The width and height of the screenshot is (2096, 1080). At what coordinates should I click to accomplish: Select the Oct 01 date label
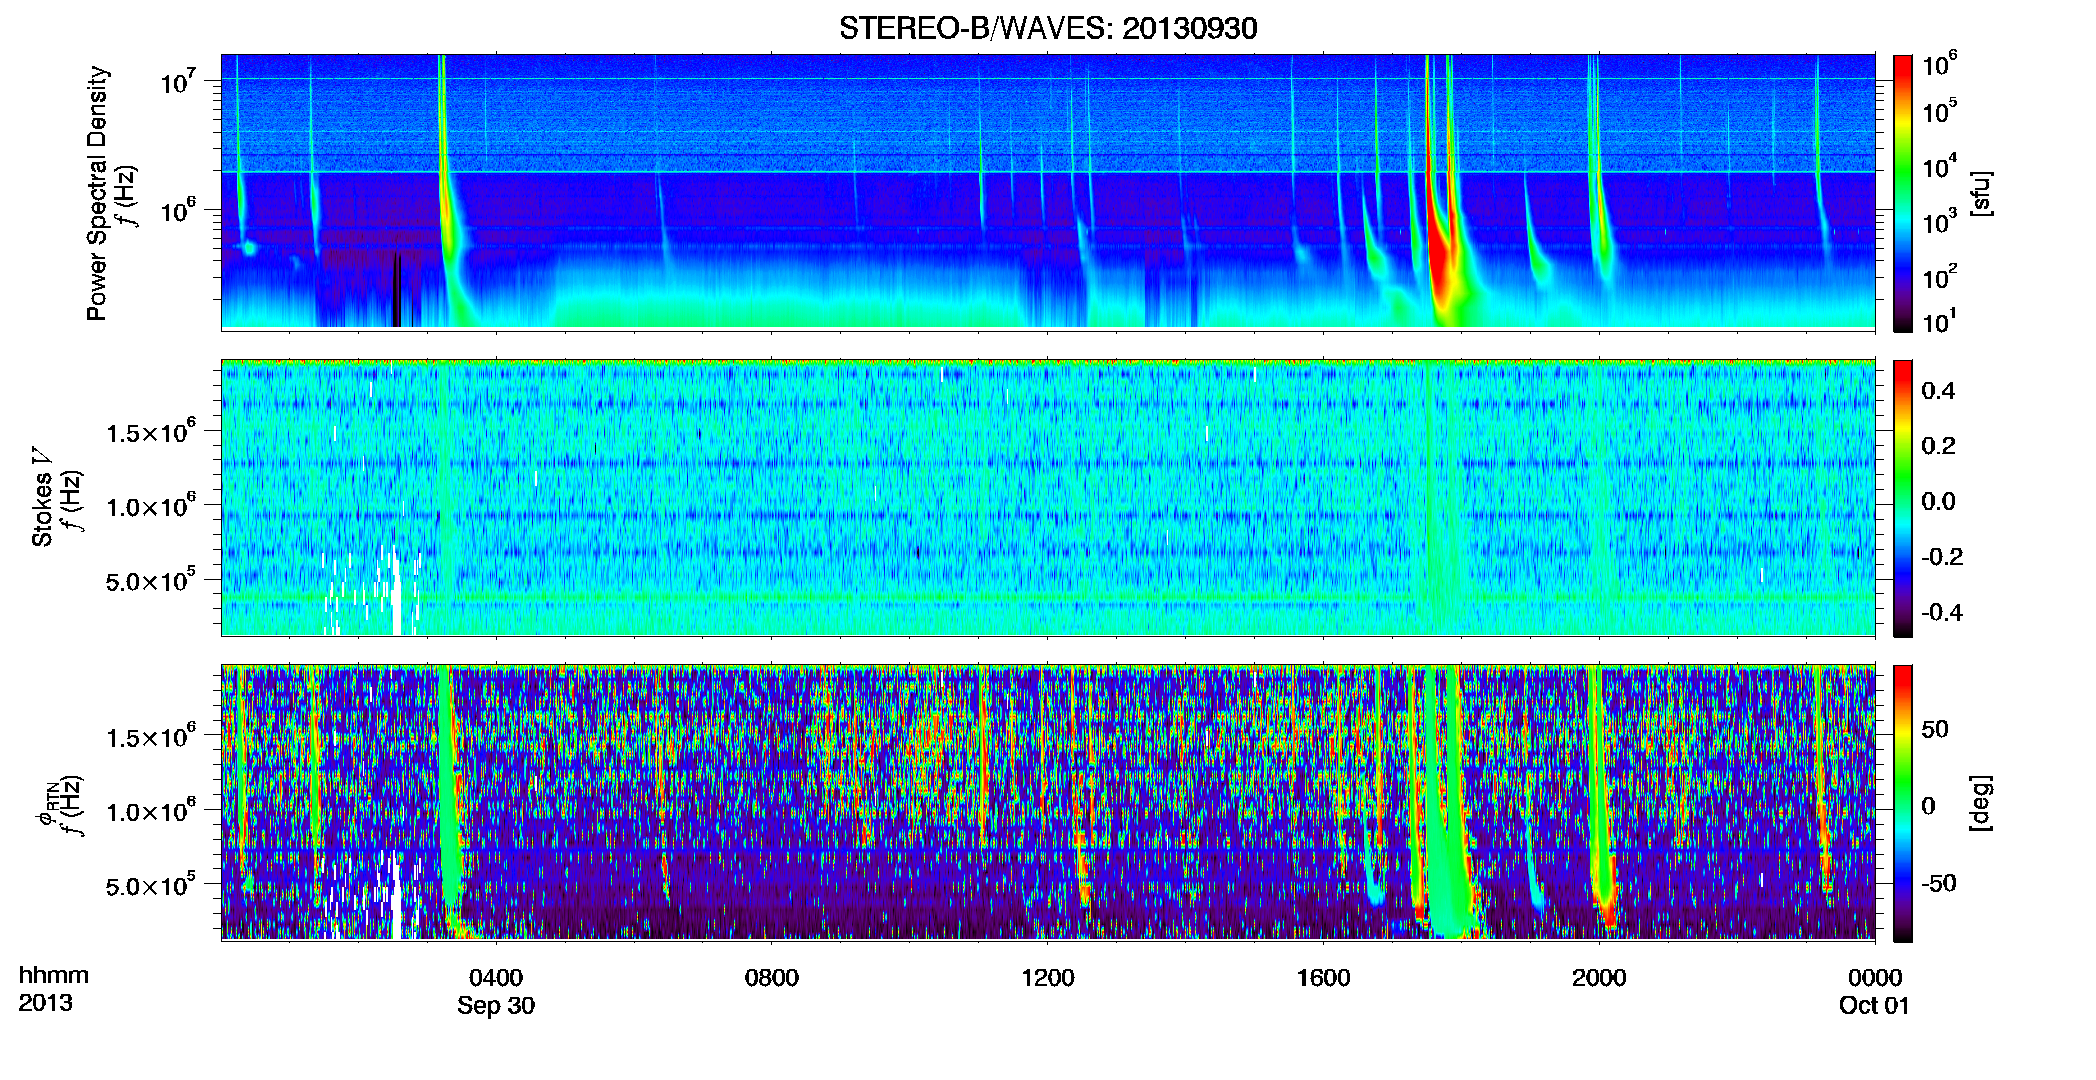point(1874,1005)
